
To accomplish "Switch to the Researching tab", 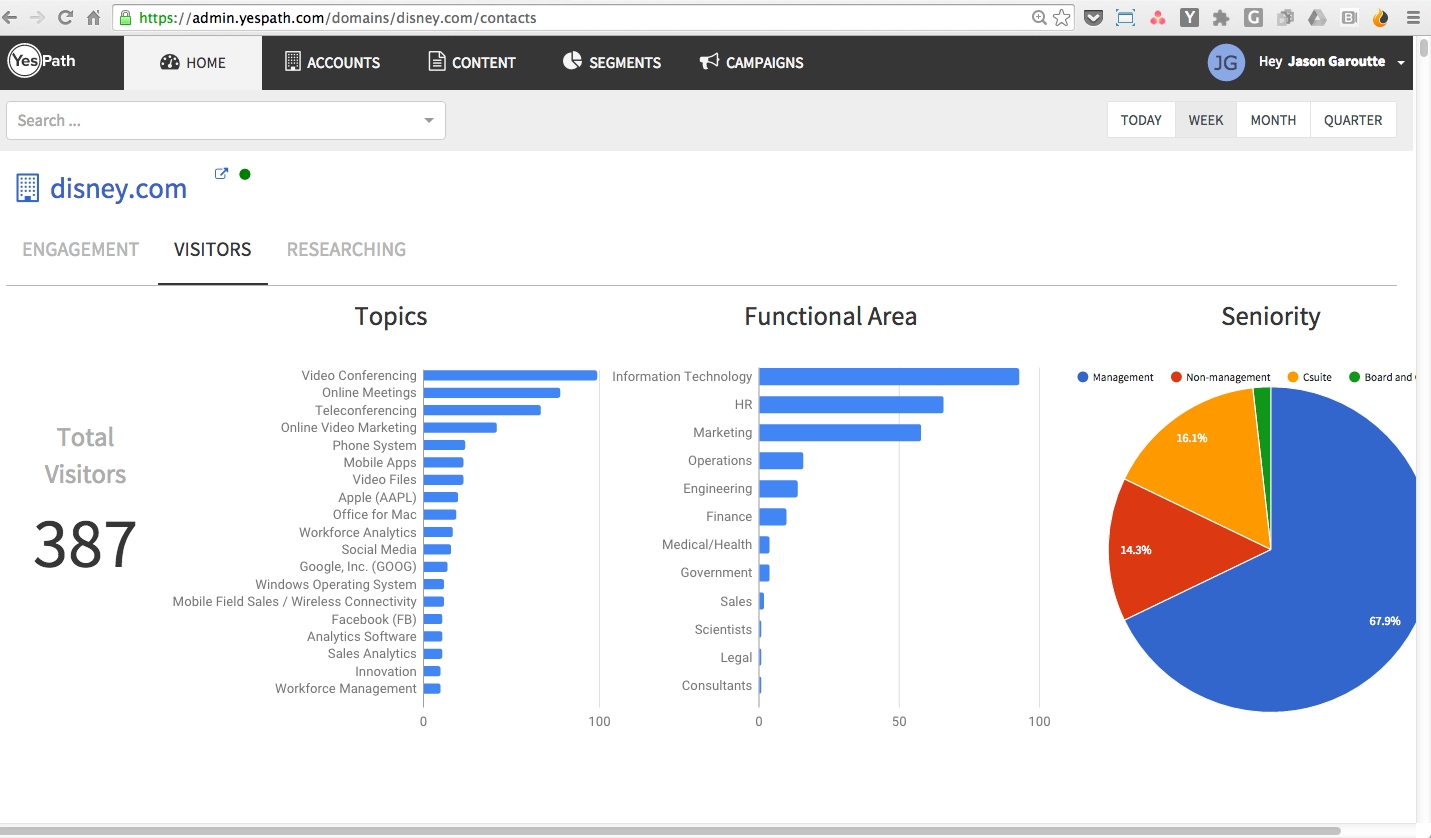I will [x=346, y=249].
